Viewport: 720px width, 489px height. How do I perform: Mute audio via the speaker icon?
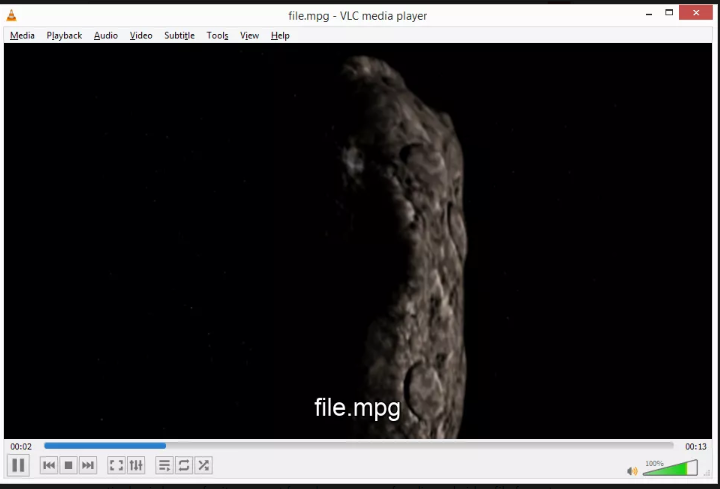click(x=632, y=471)
